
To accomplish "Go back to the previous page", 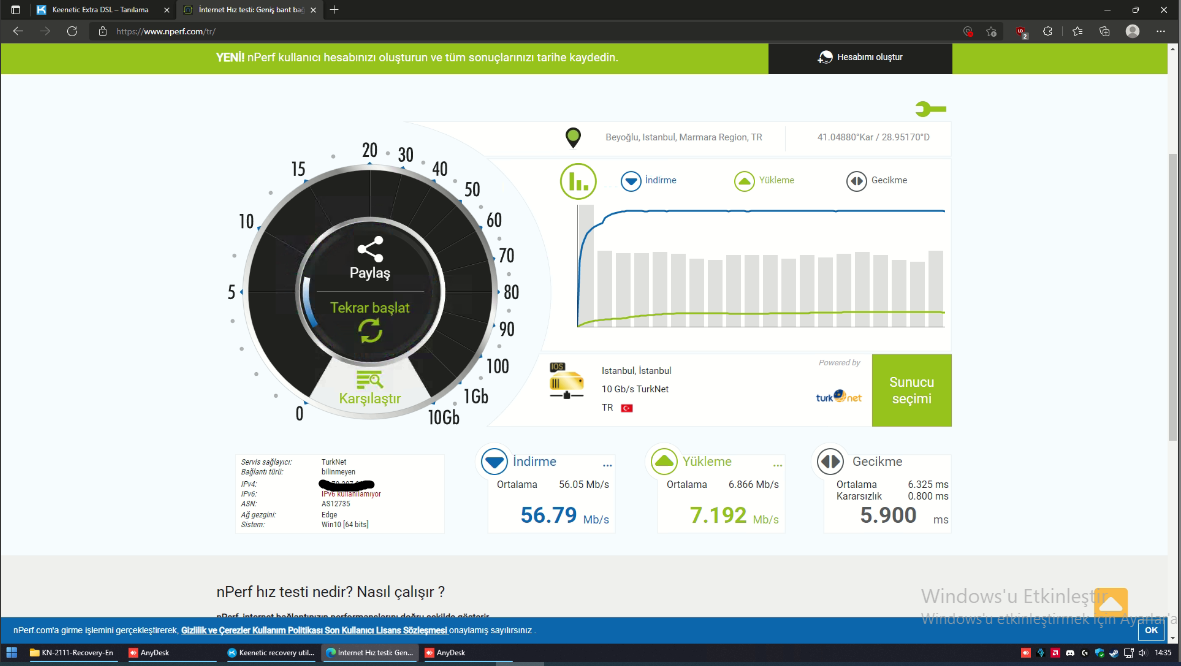I will click(x=18, y=31).
